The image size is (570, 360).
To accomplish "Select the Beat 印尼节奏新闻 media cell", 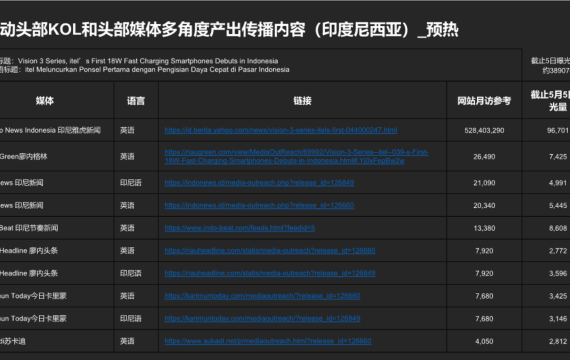I will (56, 228).
